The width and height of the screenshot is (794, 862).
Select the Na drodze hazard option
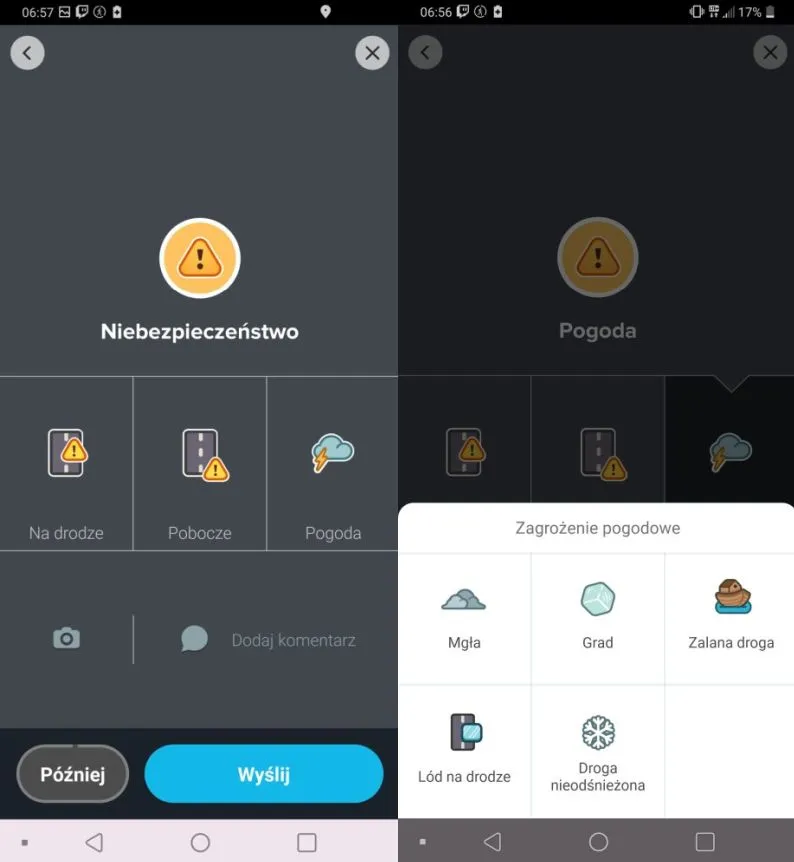(x=66, y=463)
